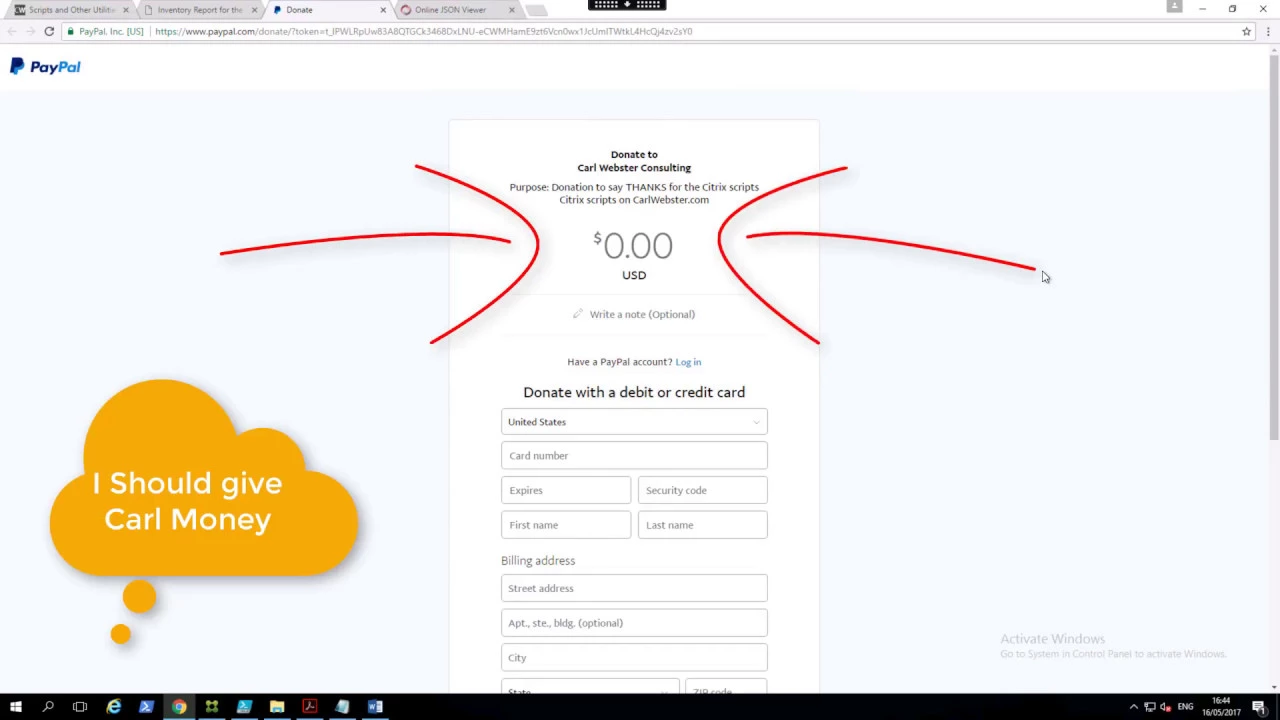Open a new browser tab
This screenshot has height=720, width=1280.
[536, 10]
